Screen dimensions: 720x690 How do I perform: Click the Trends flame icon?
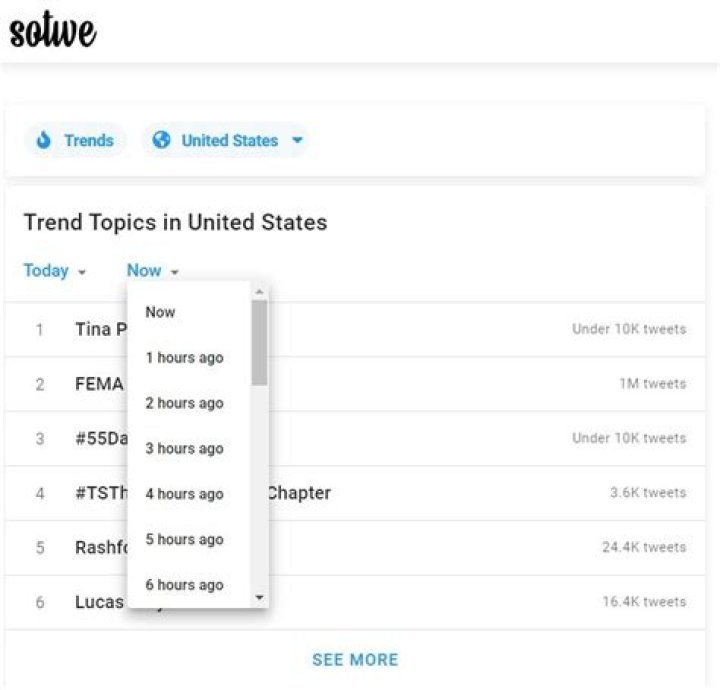click(x=43, y=141)
